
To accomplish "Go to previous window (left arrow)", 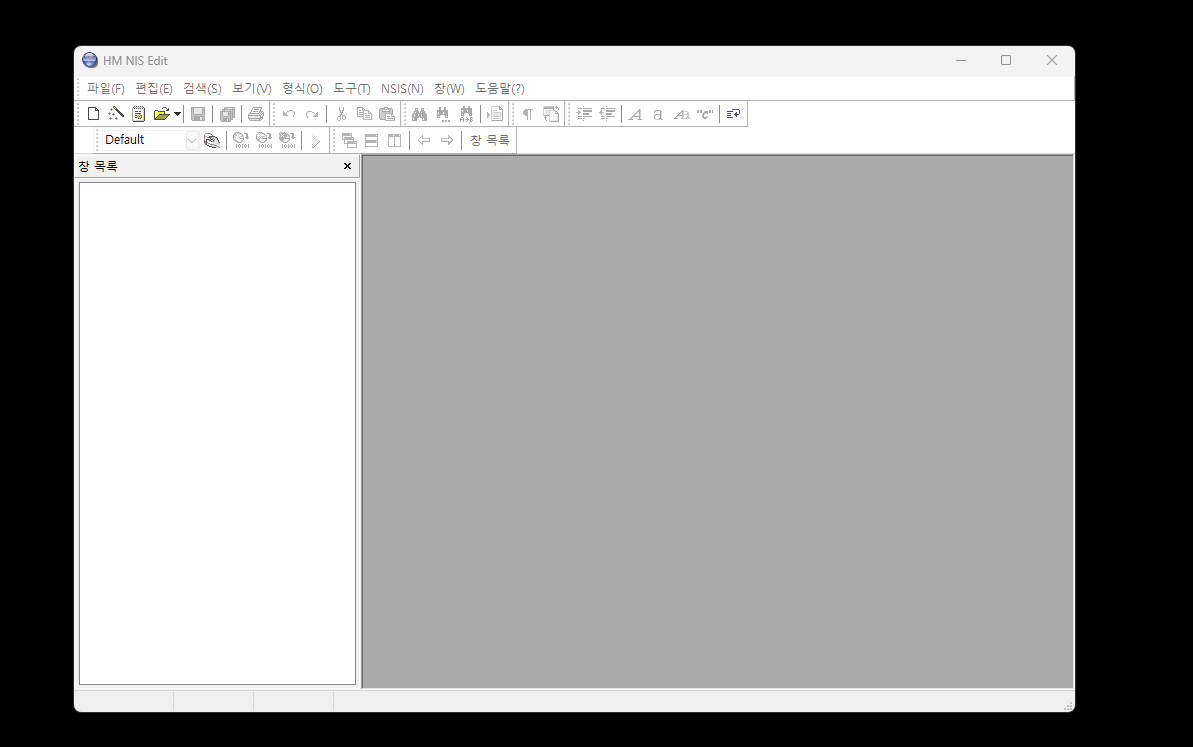I will tap(424, 140).
